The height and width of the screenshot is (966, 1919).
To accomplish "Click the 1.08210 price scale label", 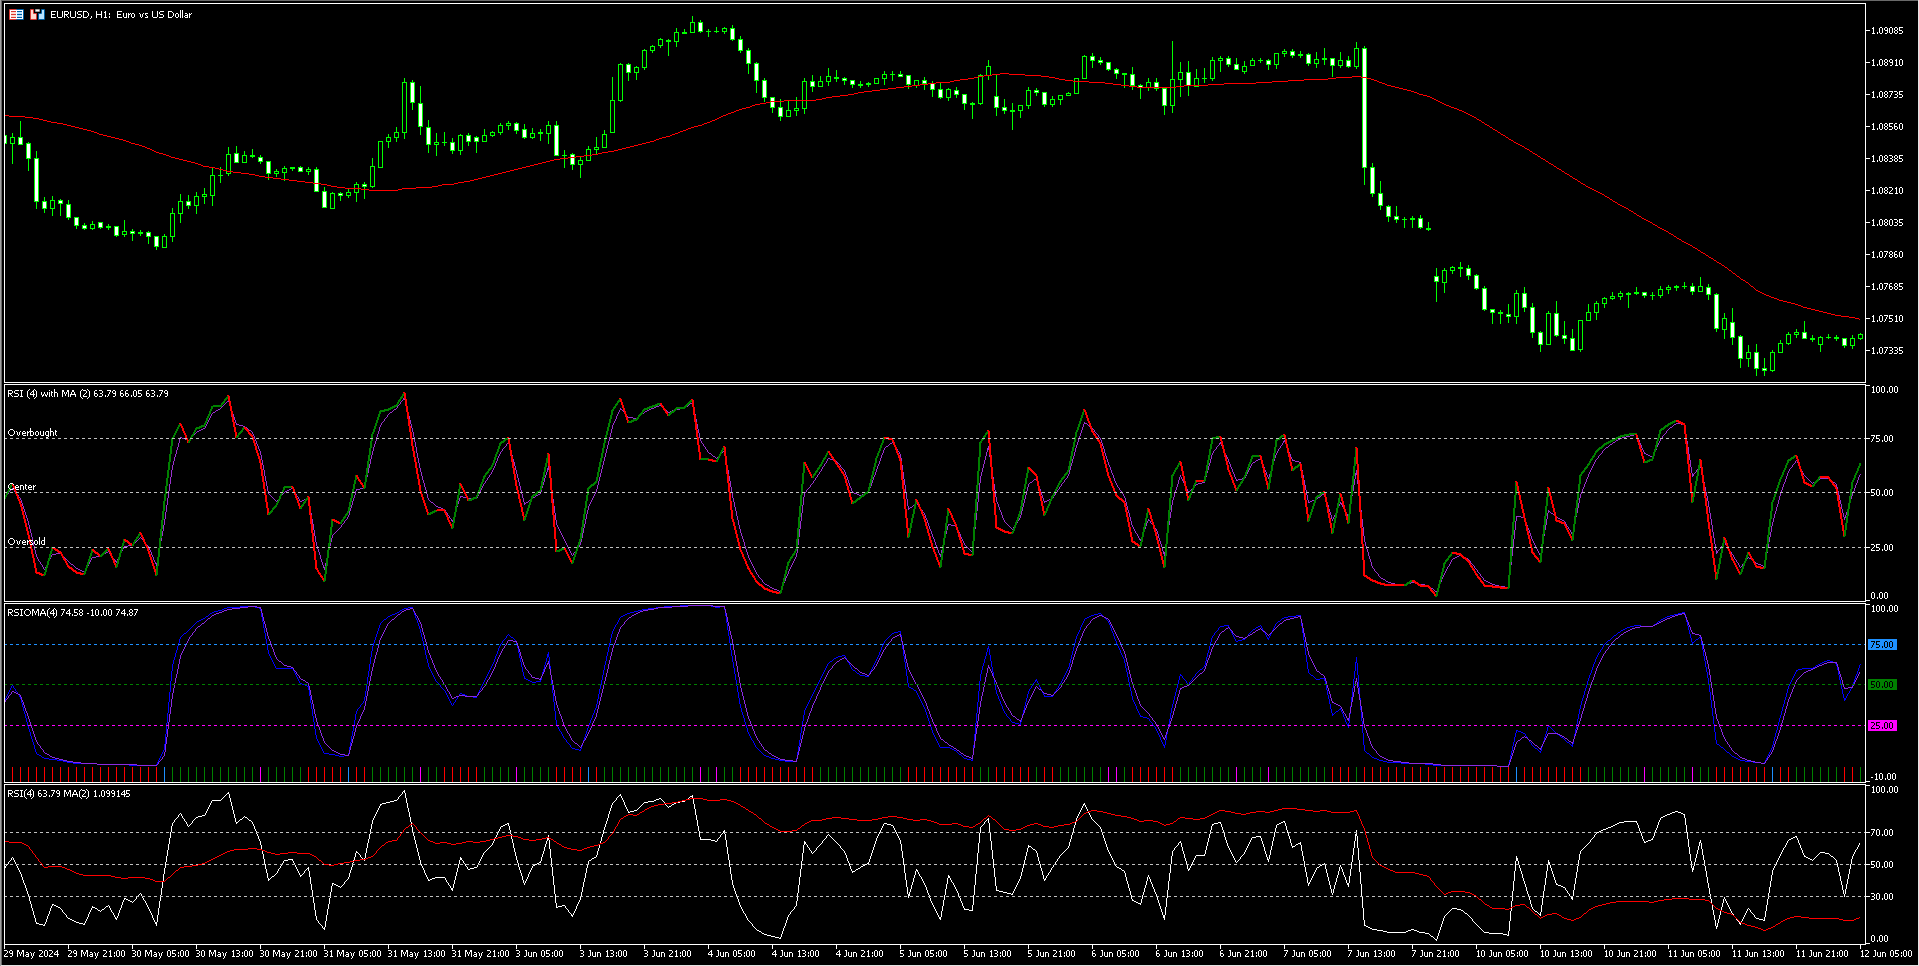I will point(1886,191).
